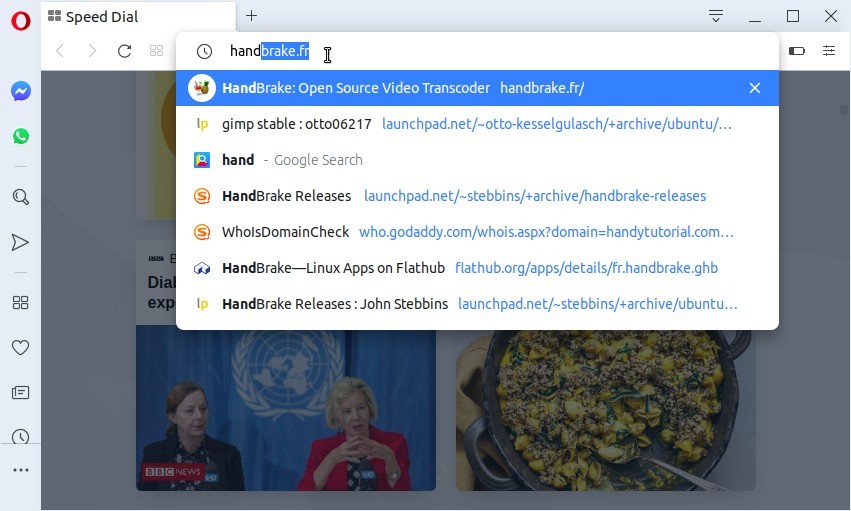Open WhatsApp in the sidebar
851x511 pixels.
(x=21, y=136)
